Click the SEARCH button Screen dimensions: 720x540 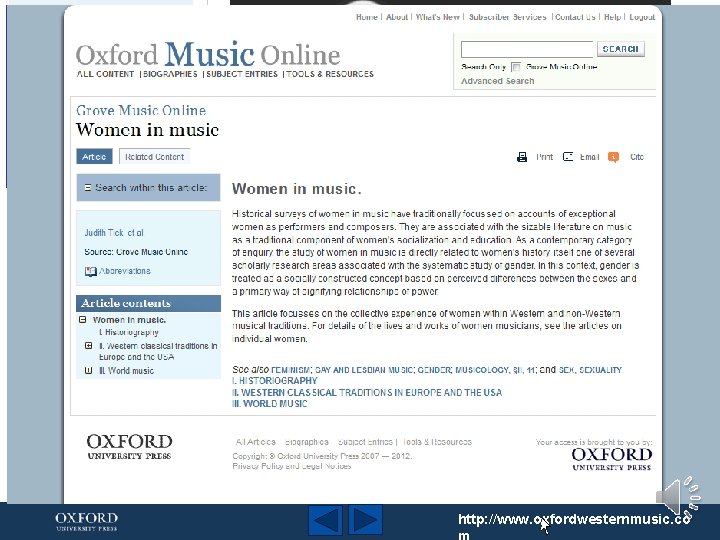(621, 49)
